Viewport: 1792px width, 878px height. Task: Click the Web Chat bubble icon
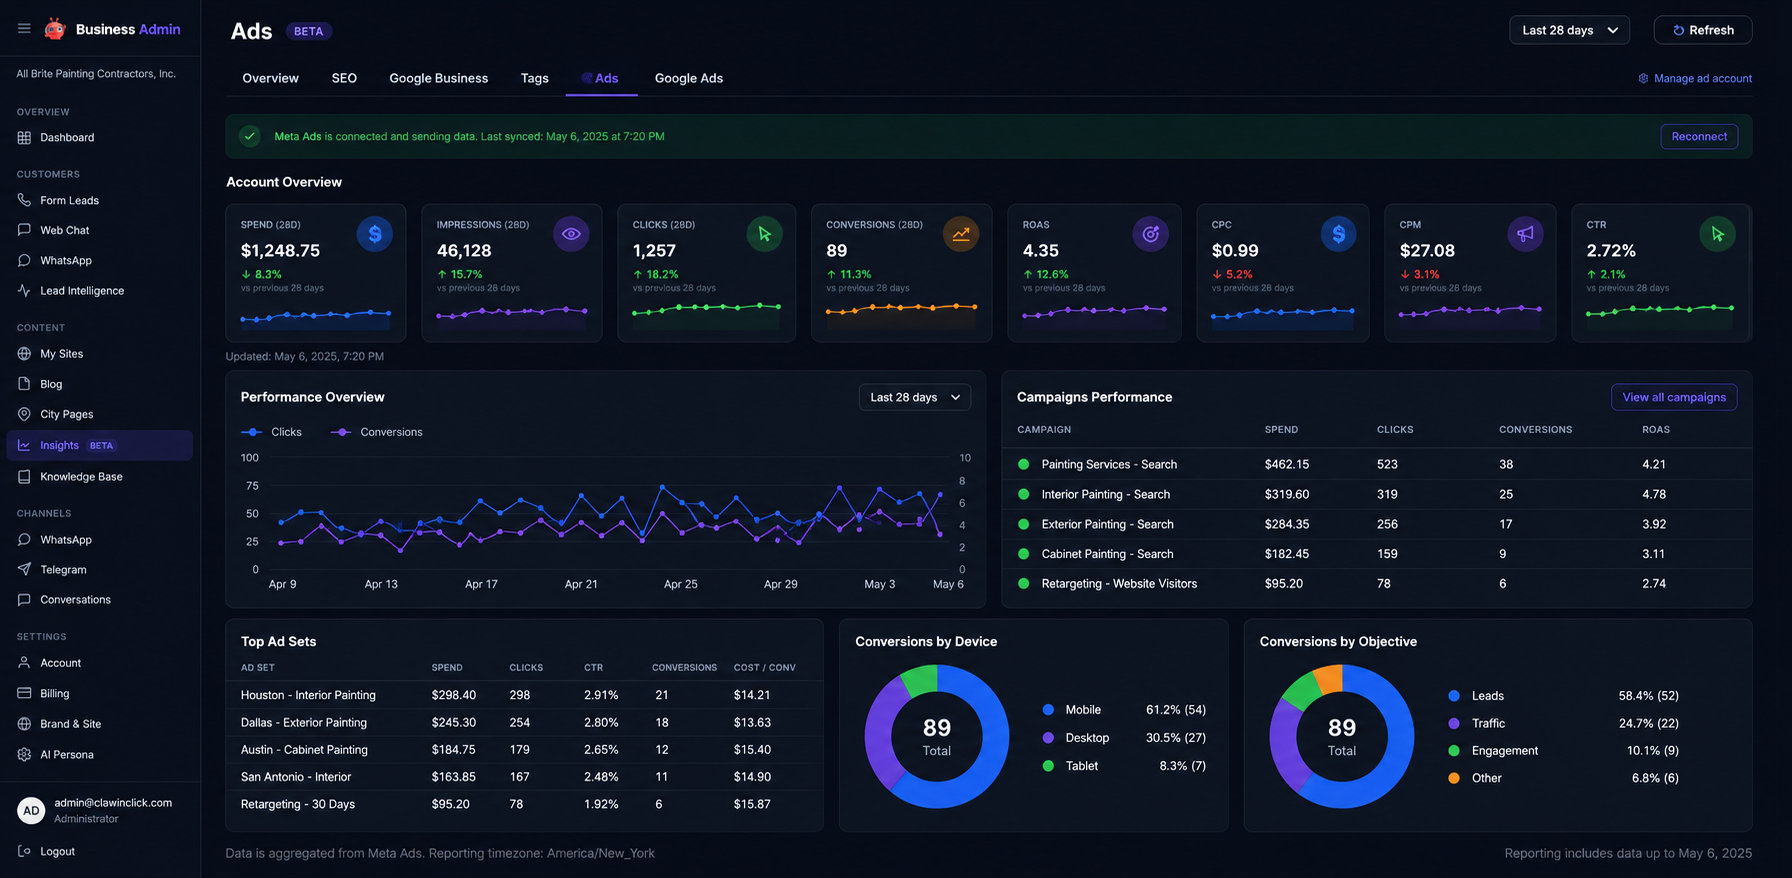pyautogui.click(x=24, y=230)
